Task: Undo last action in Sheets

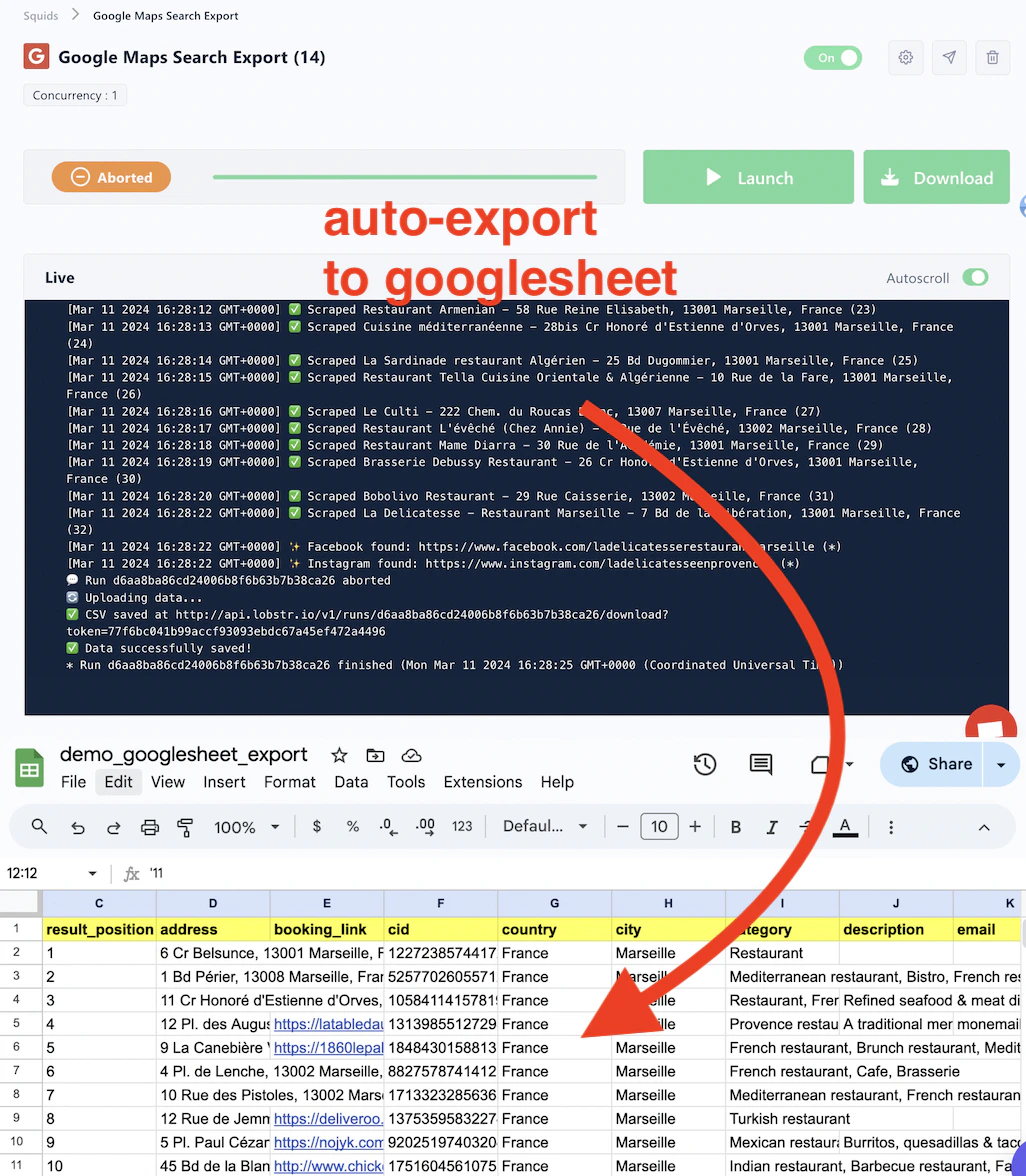Action: 77,827
